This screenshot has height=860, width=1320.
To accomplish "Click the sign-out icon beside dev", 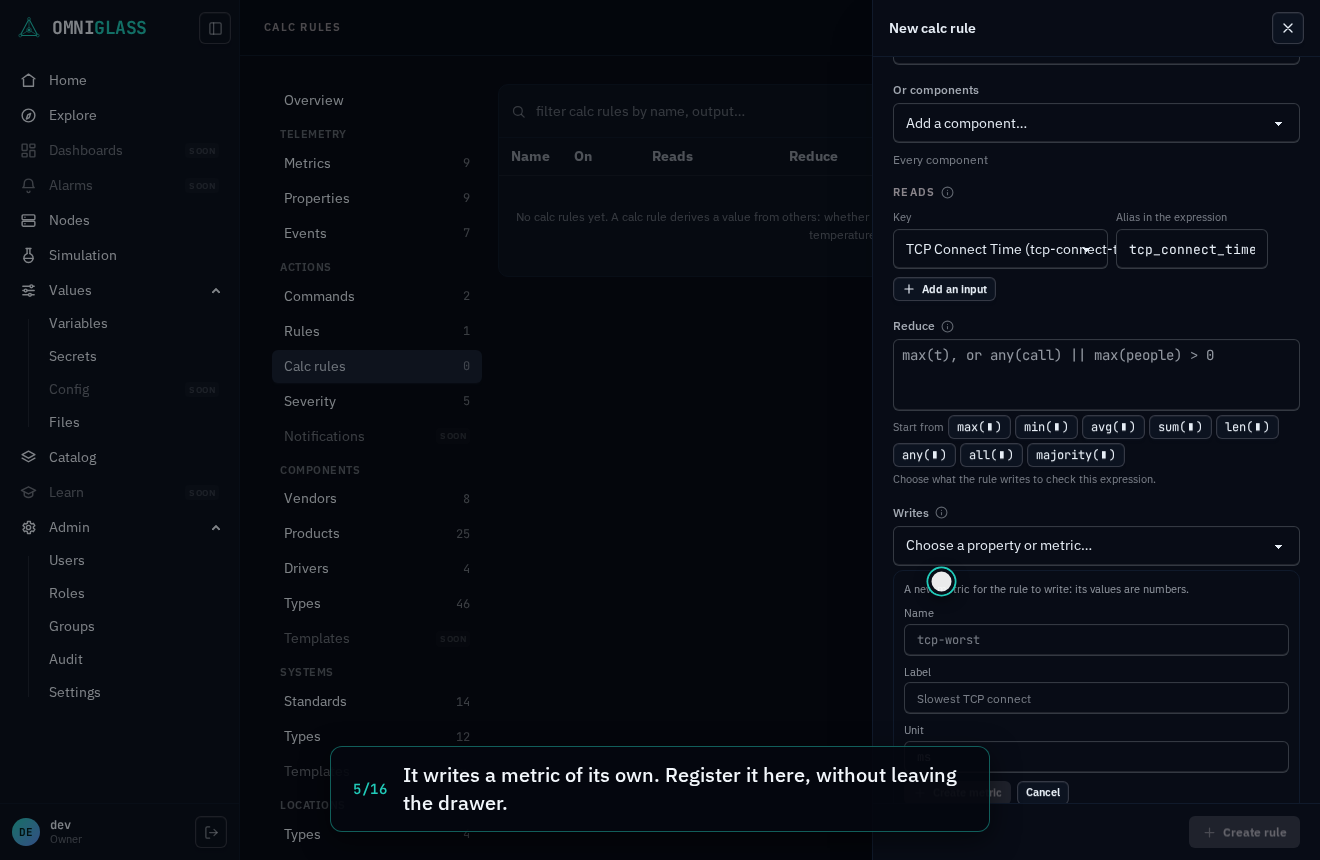I will (211, 832).
